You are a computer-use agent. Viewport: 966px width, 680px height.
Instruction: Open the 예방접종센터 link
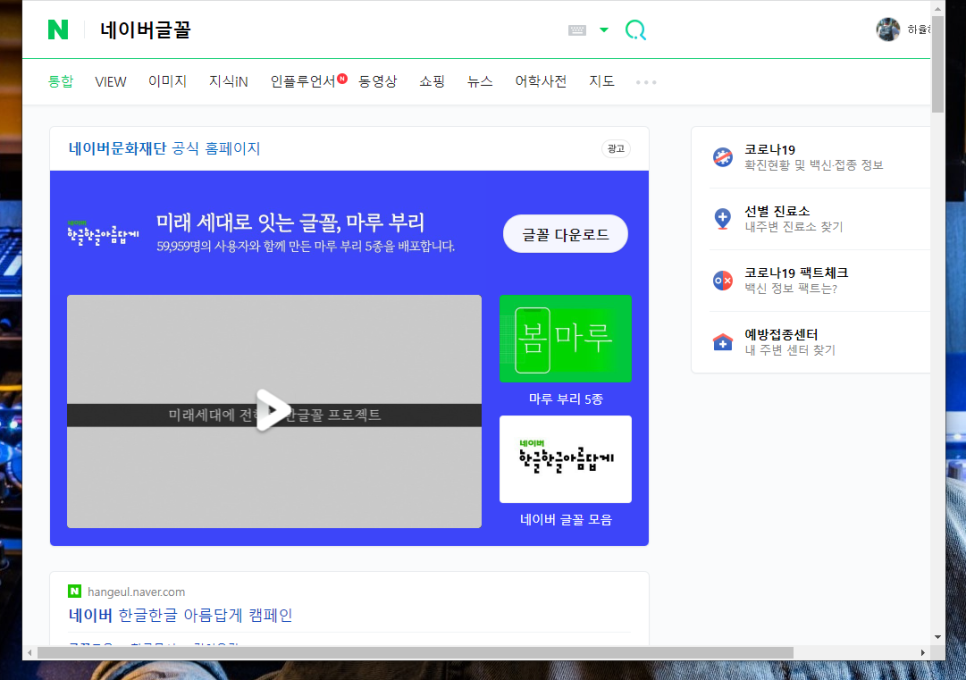pyautogui.click(x=790, y=342)
